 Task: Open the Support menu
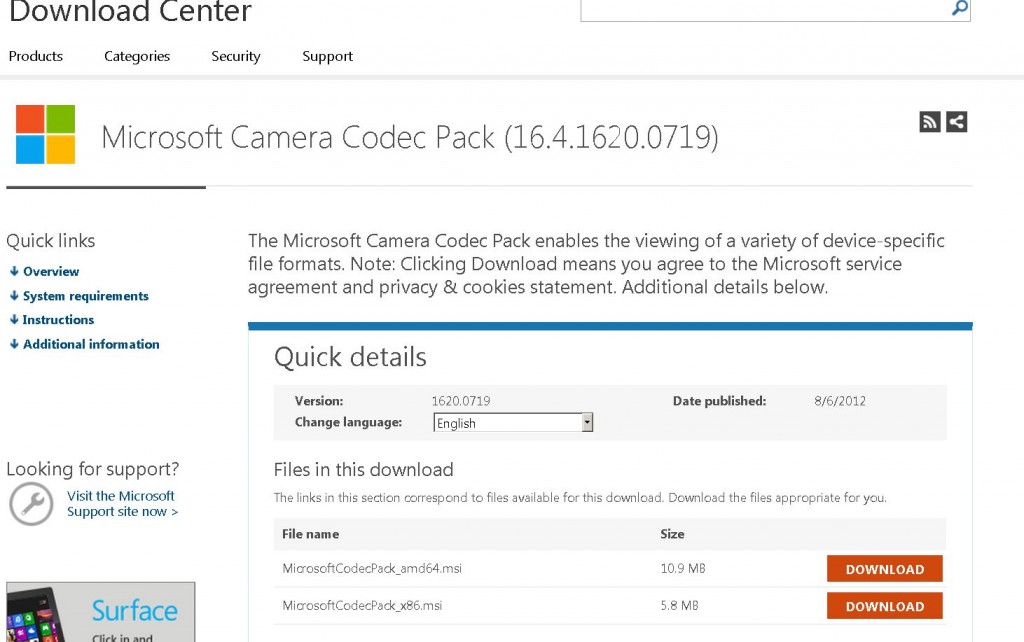point(328,56)
